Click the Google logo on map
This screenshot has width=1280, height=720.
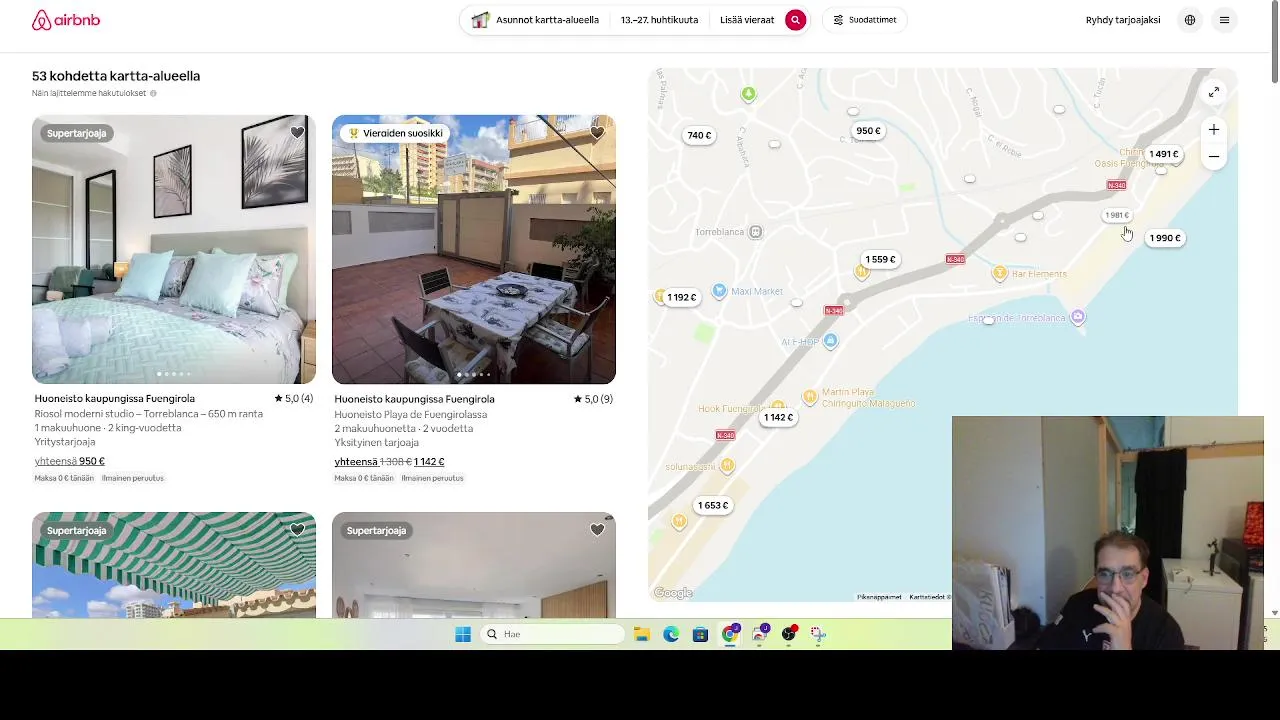point(673,593)
